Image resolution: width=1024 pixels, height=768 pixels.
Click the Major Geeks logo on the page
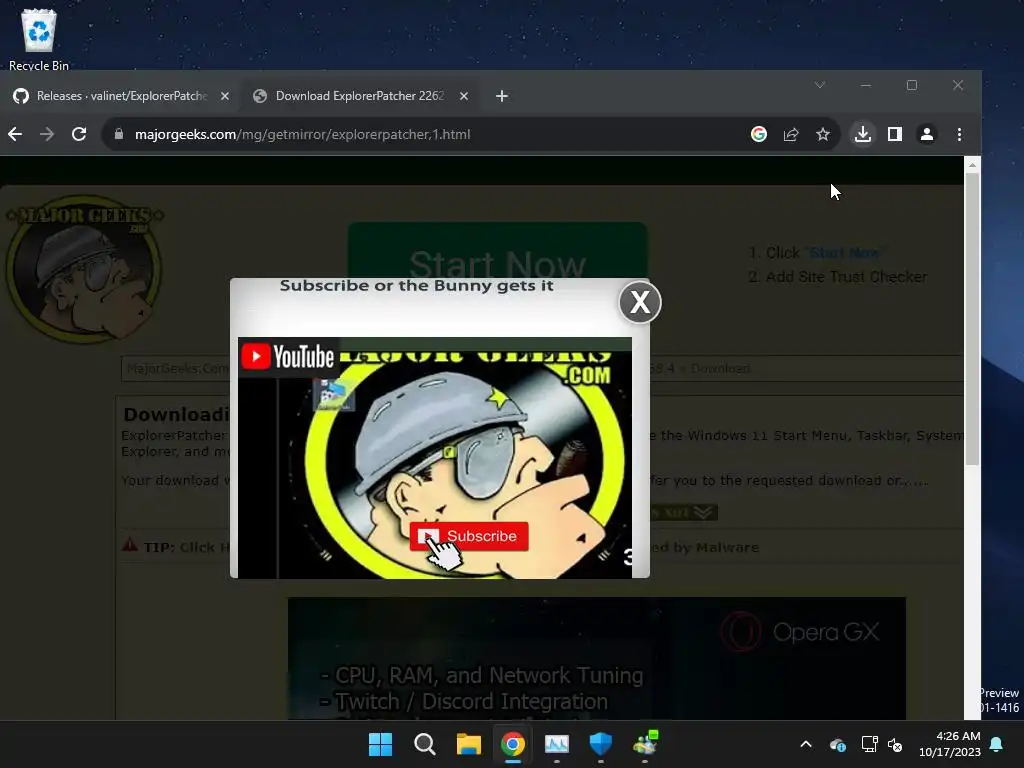tap(84, 270)
